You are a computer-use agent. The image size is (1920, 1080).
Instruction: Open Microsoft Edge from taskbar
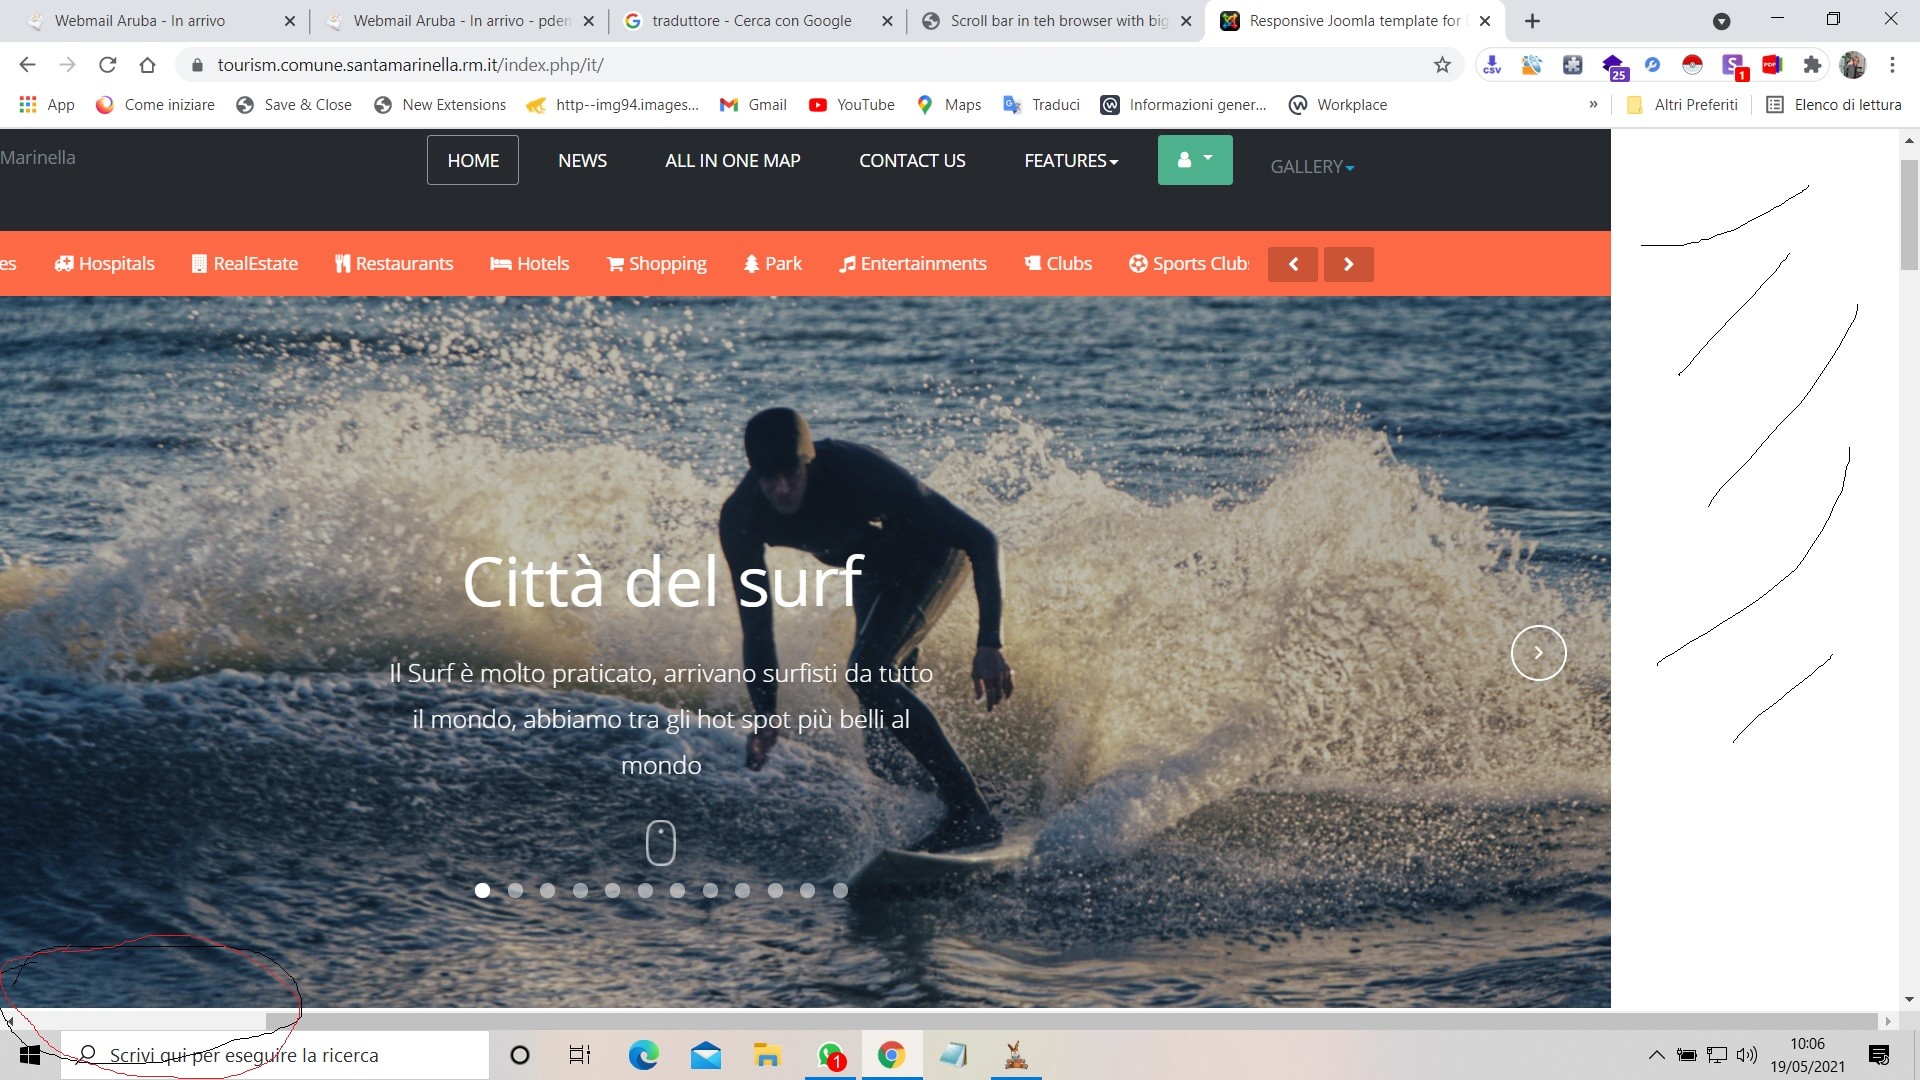pos(643,1055)
